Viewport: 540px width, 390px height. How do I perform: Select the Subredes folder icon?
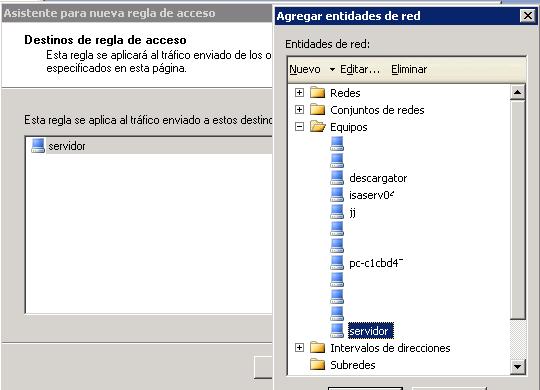pyautogui.click(x=318, y=365)
